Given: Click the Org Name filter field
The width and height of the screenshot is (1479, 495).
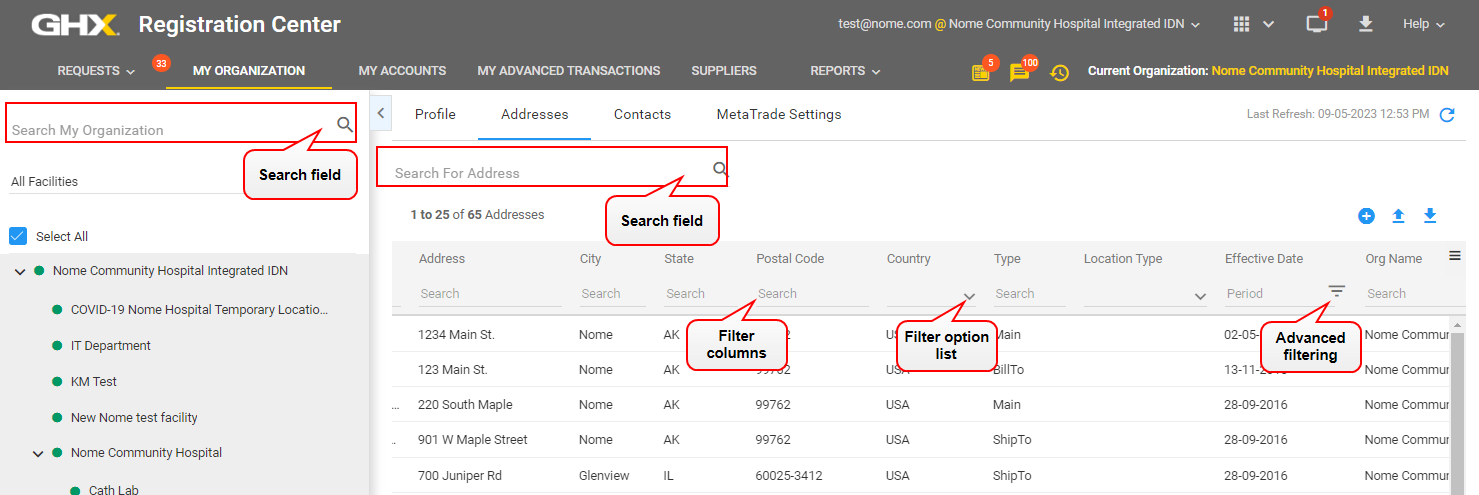Looking at the screenshot, I should (1408, 294).
